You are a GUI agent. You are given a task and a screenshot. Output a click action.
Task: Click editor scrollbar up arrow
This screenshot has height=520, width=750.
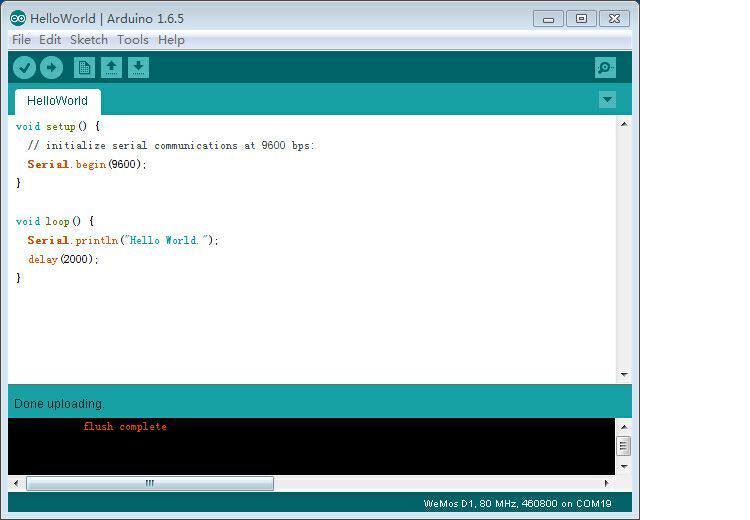pos(624,124)
